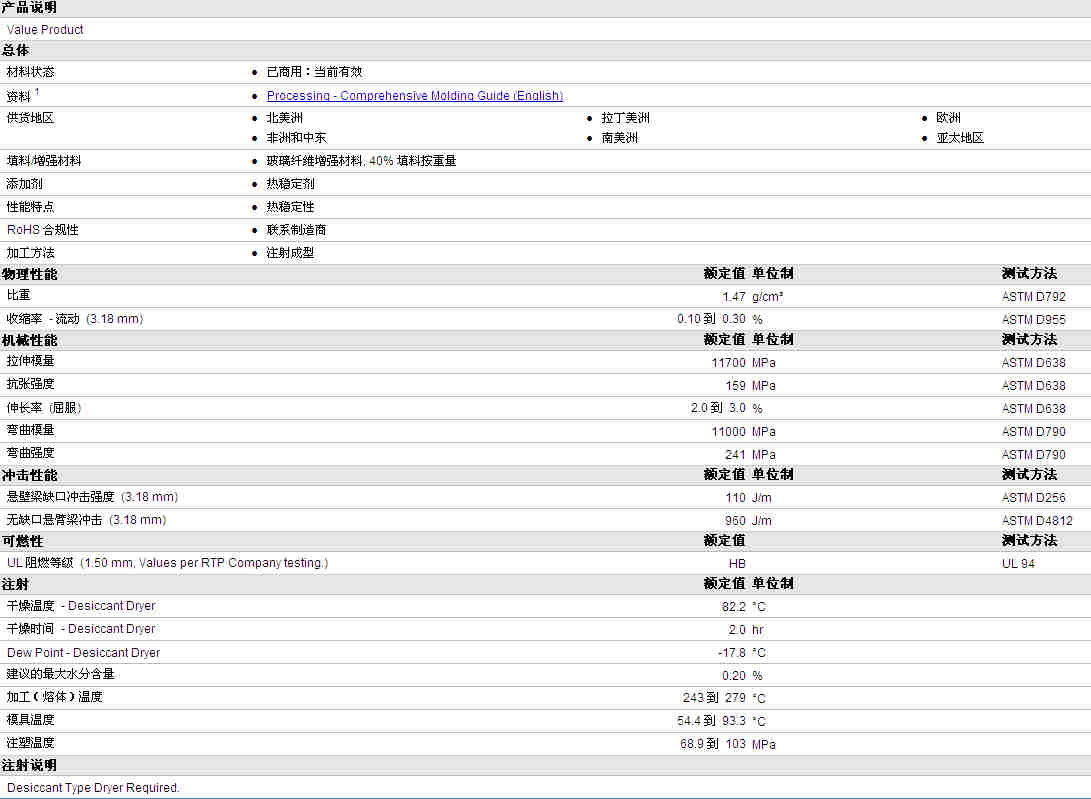Screen dimensions: 1091x799
Task: Click the footnote superscript 1 beside 资料
Action: tap(37, 92)
